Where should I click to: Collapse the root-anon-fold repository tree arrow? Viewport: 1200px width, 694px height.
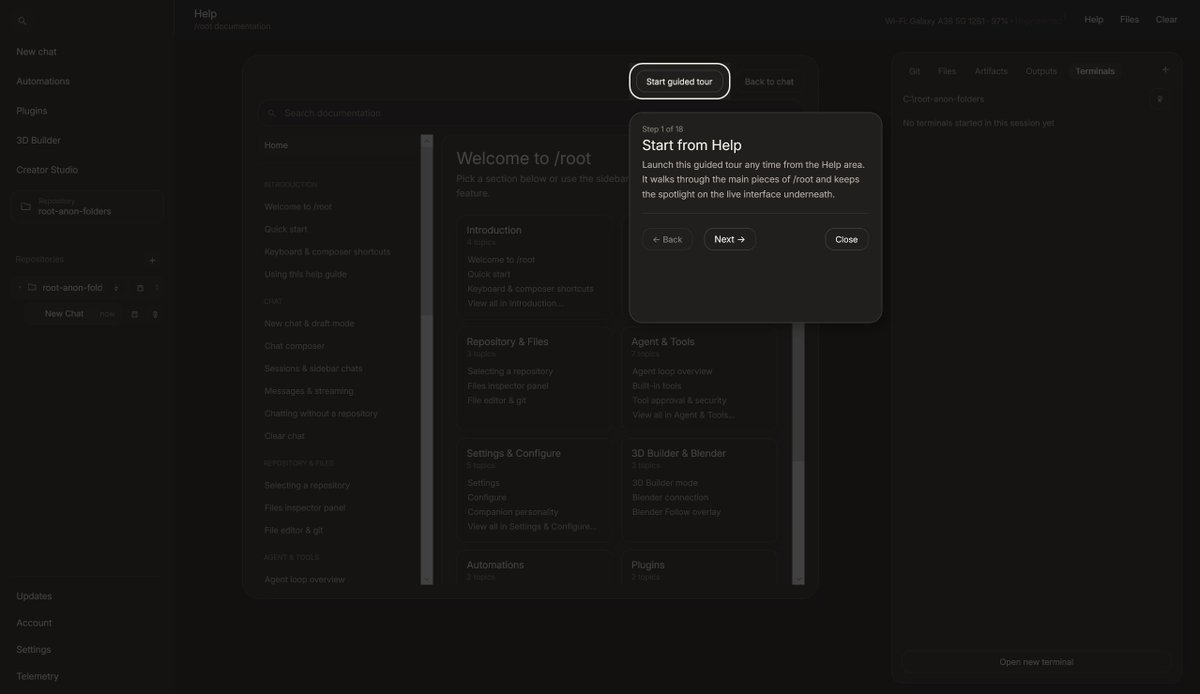(x=20, y=288)
